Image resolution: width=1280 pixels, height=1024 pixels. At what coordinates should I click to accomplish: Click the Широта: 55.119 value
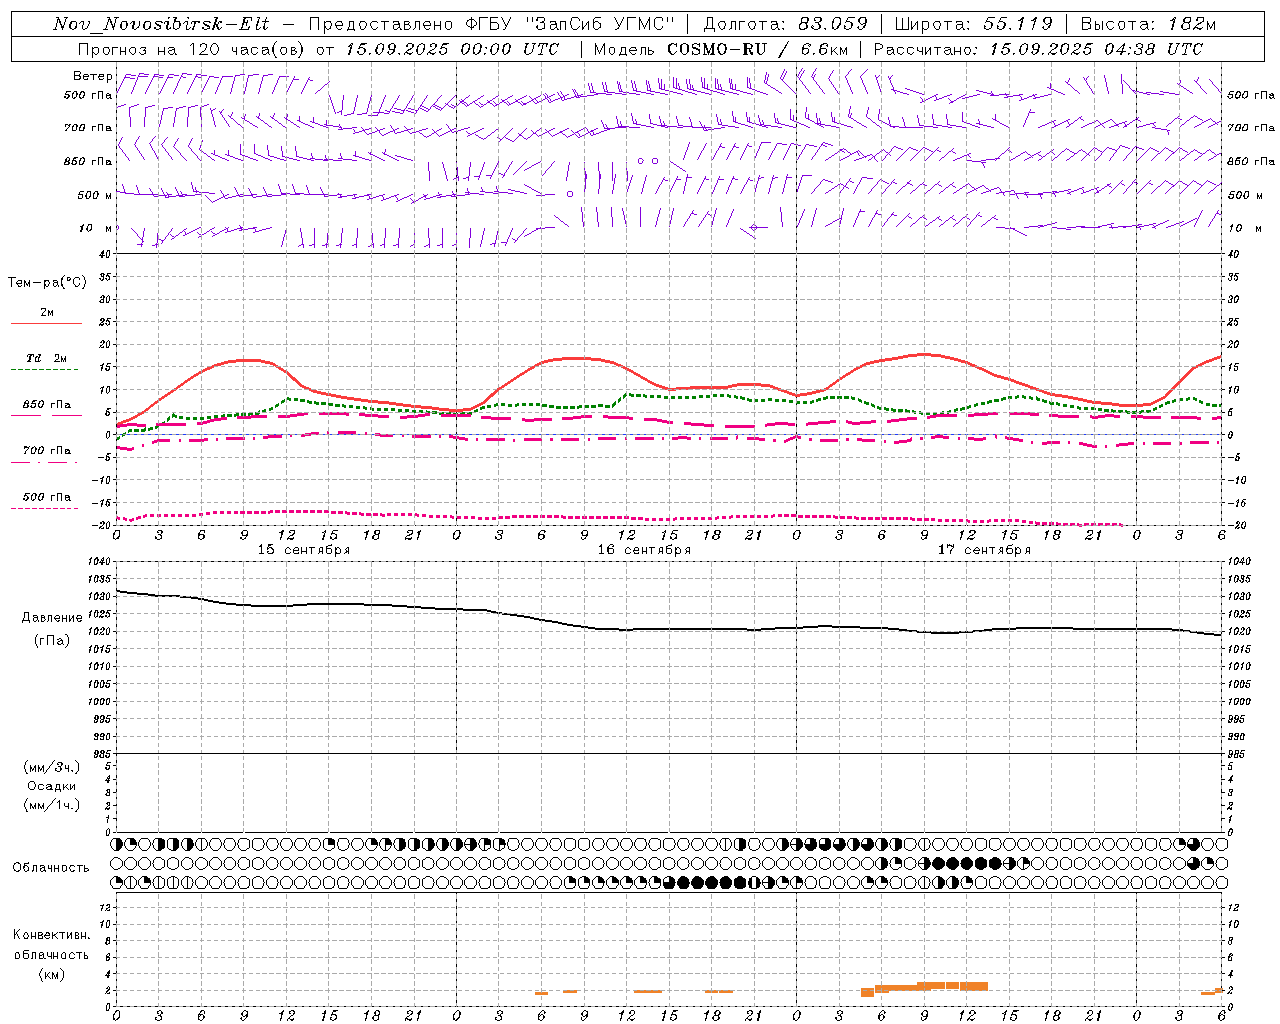[973, 24]
